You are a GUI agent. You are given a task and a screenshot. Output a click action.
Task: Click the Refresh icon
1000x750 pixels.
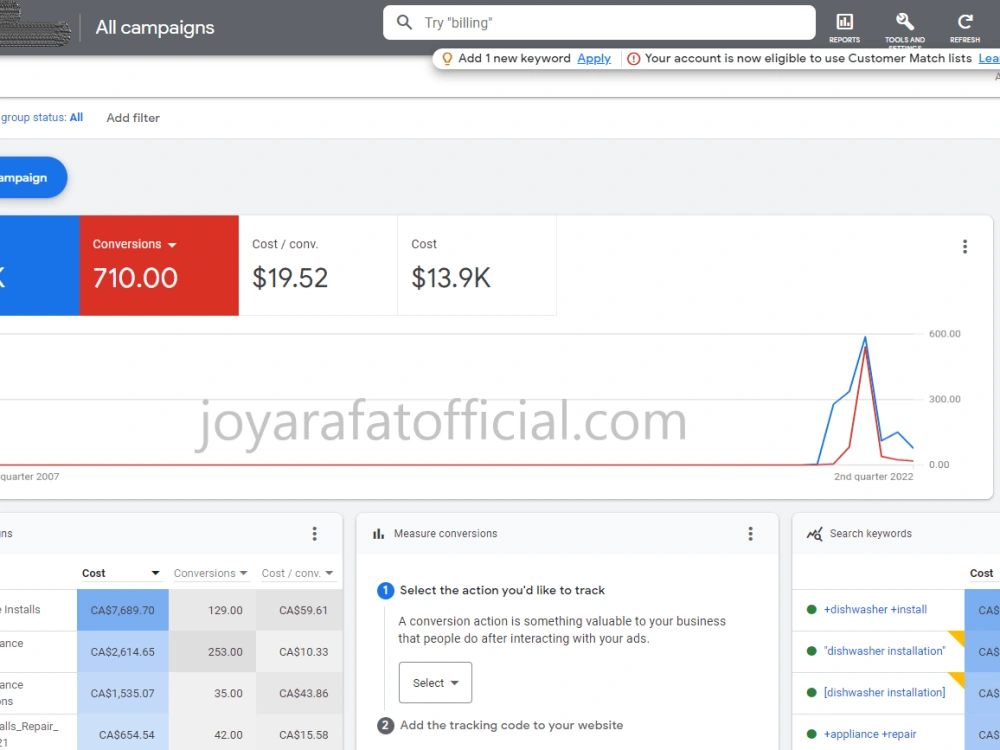[965, 22]
